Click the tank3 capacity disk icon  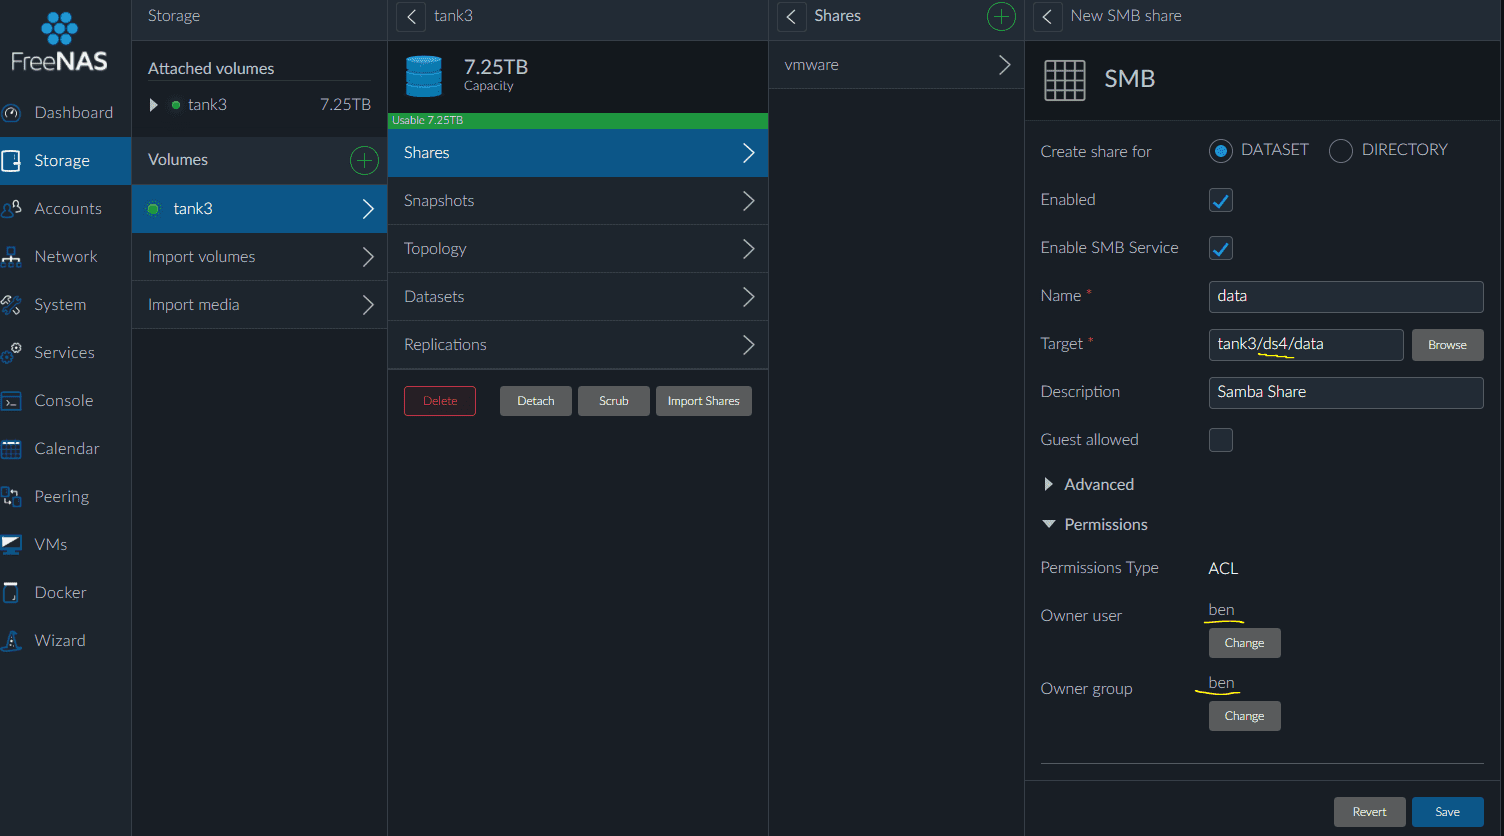tap(424, 77)
